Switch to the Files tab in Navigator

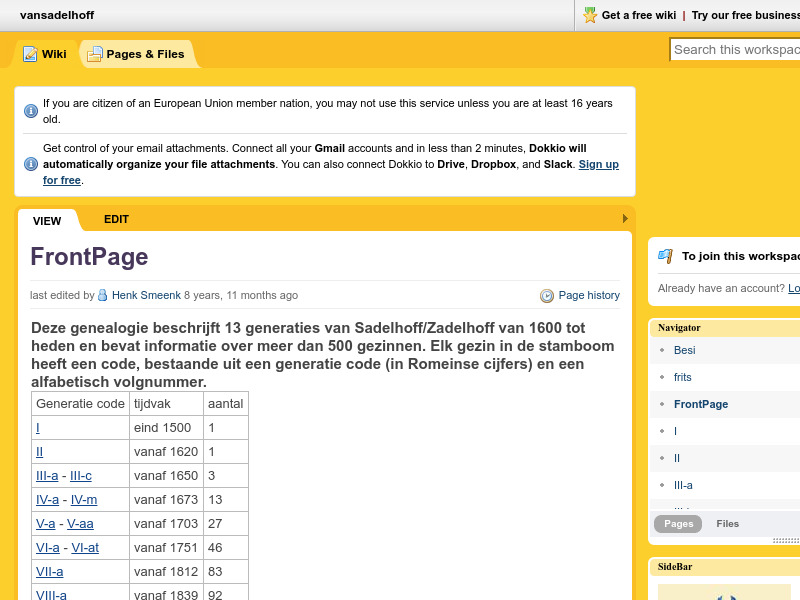tap(727, 523)
